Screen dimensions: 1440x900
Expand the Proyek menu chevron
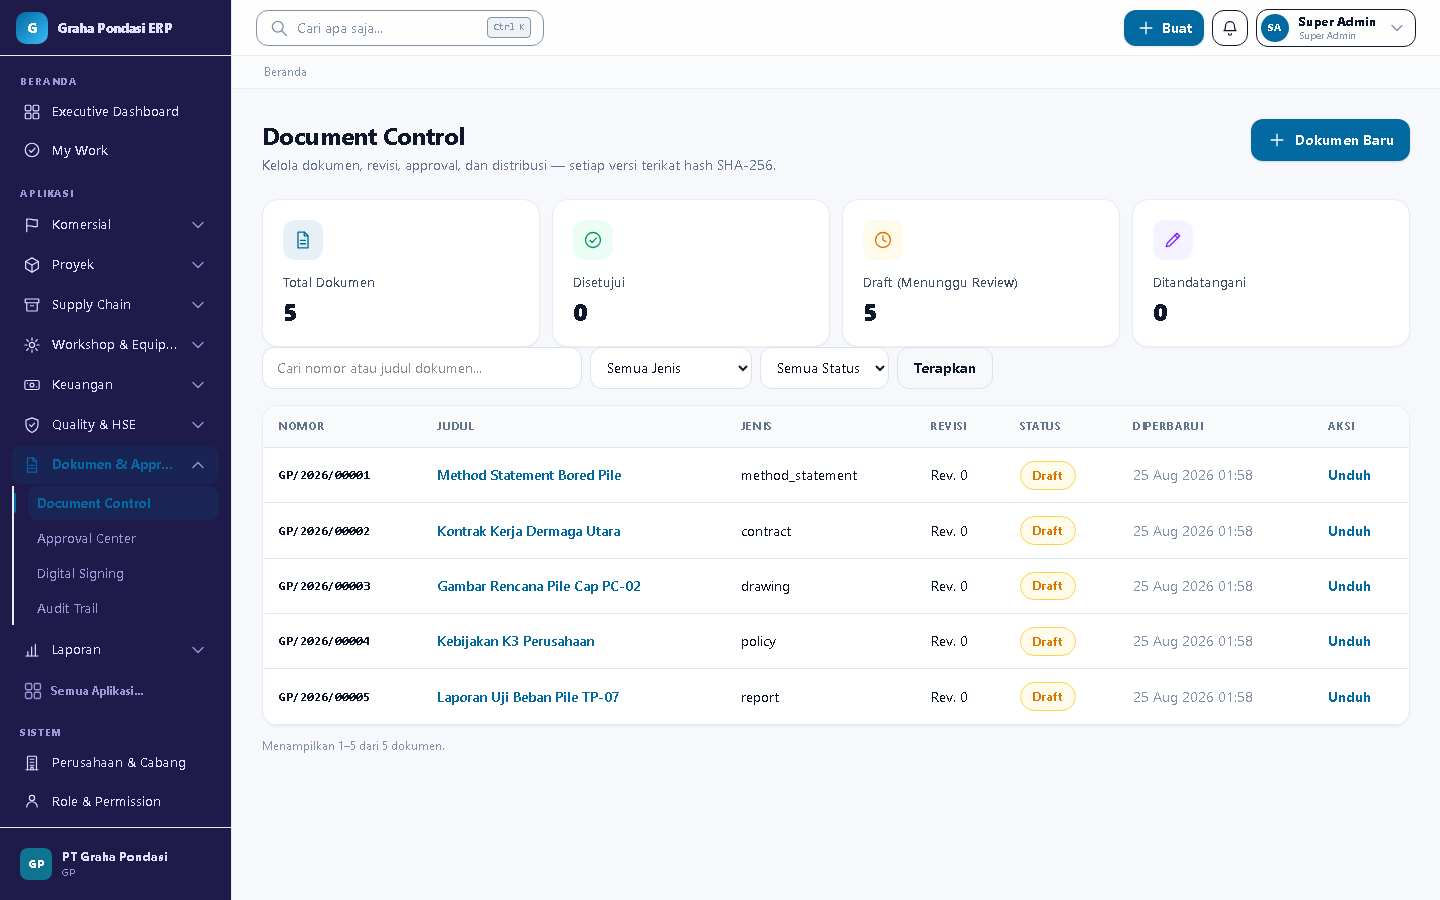[198, 265]
